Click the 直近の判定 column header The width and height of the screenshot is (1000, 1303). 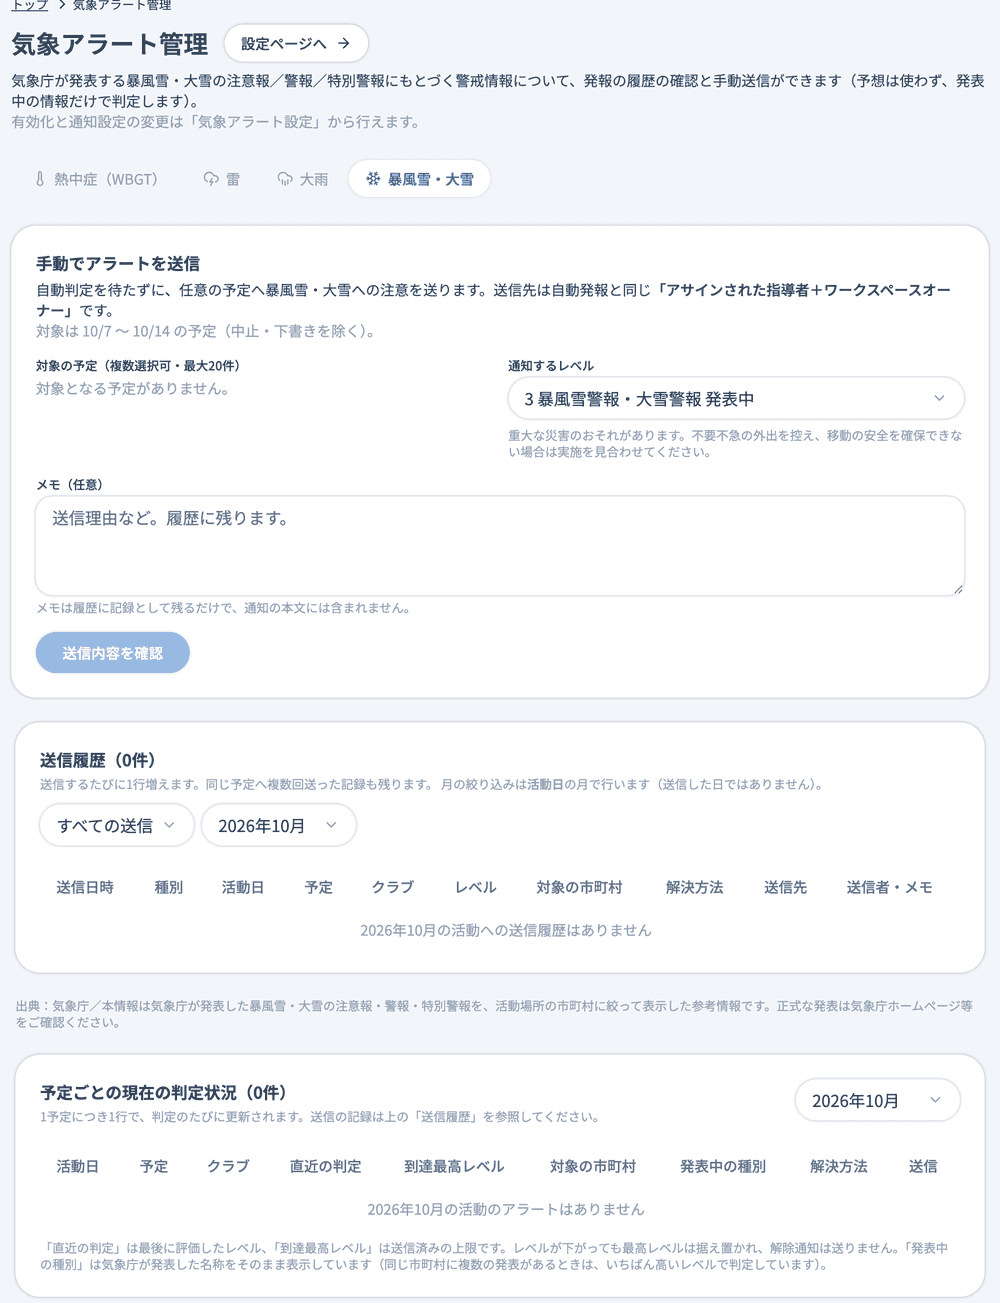click(x=326, y=1166)
